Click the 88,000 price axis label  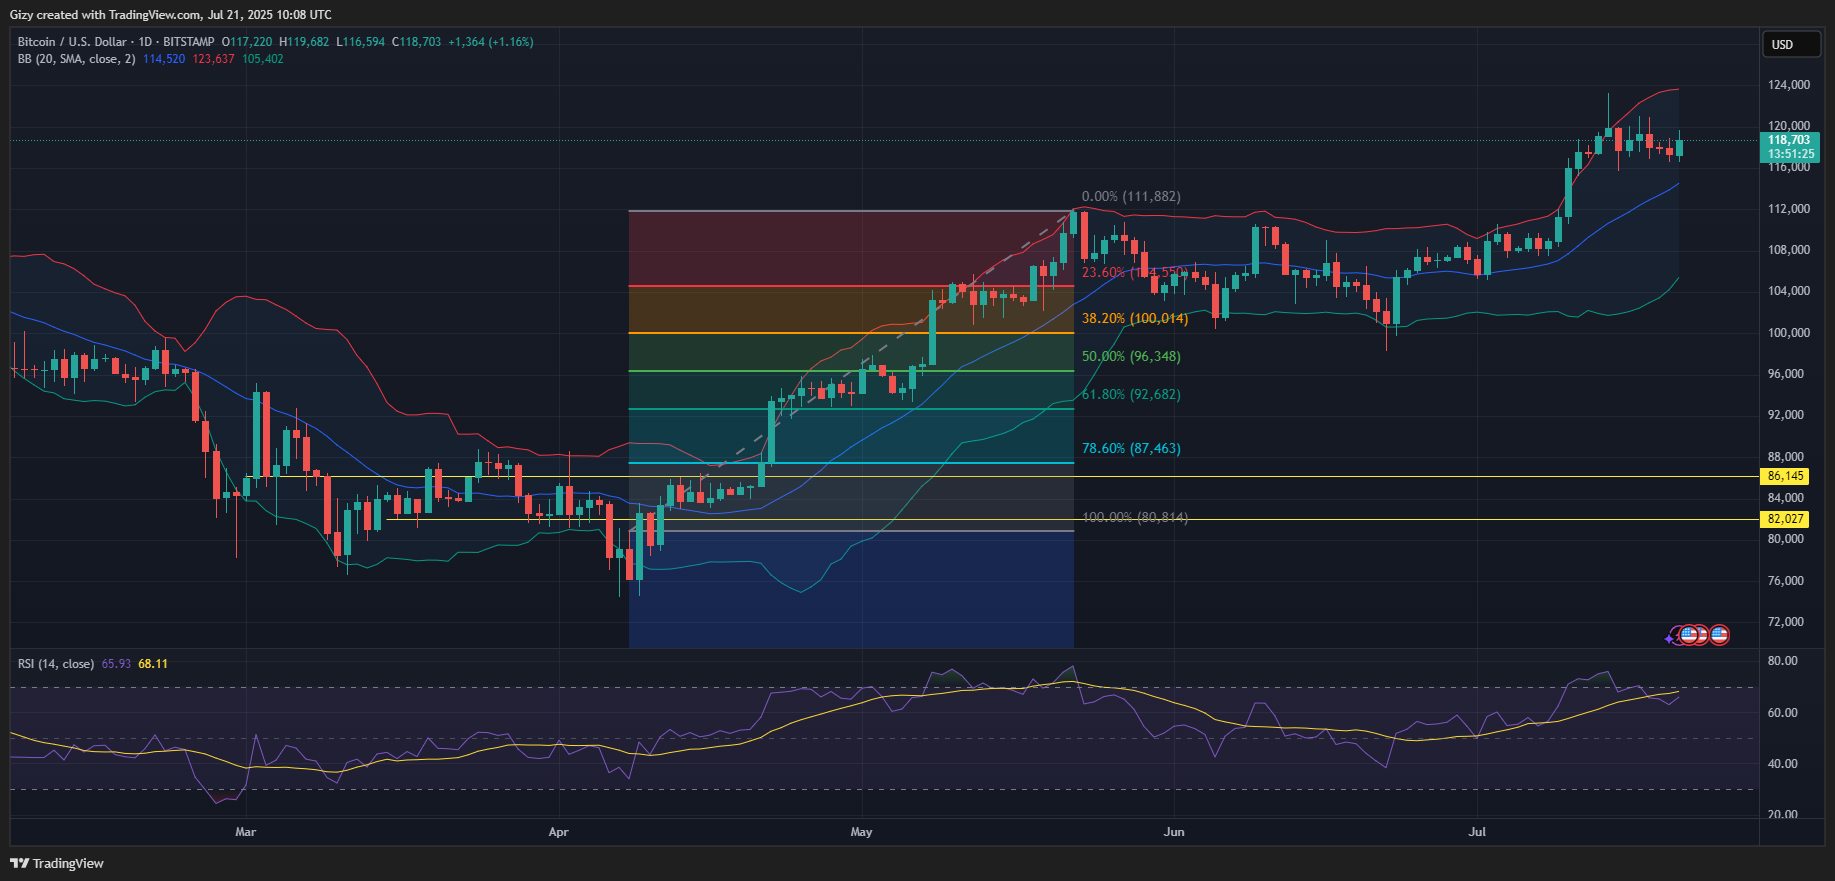[1786, 457]
